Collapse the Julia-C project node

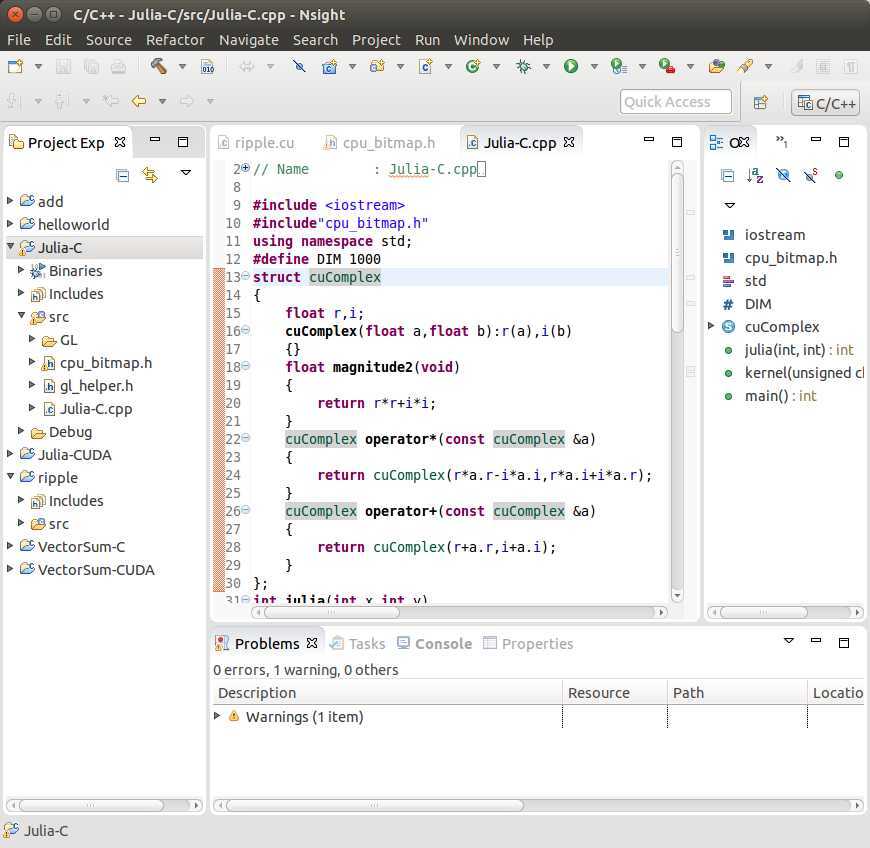pos(10,246)
